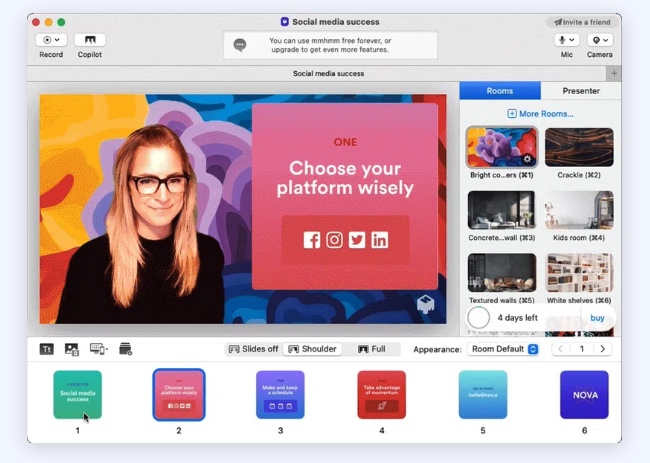Click the Instagram icon on the slide
This screenshot has height=463, width=650.
pyautogui.click(x=335, y=240)
